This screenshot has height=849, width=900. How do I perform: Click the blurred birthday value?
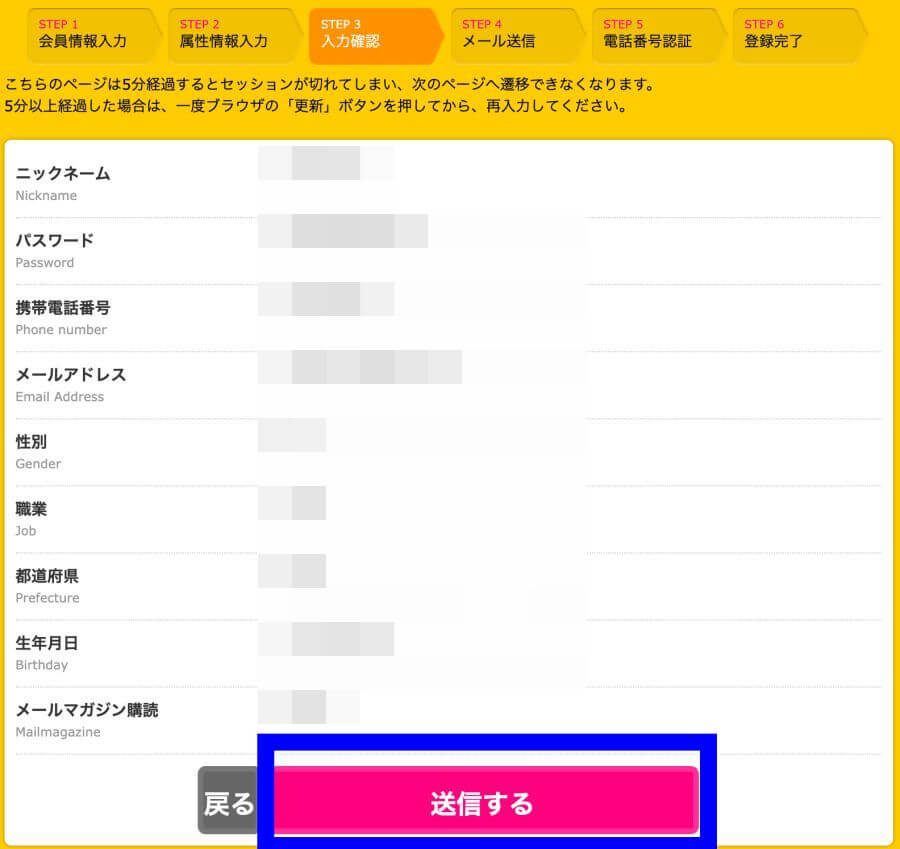(x=326, y=639)
